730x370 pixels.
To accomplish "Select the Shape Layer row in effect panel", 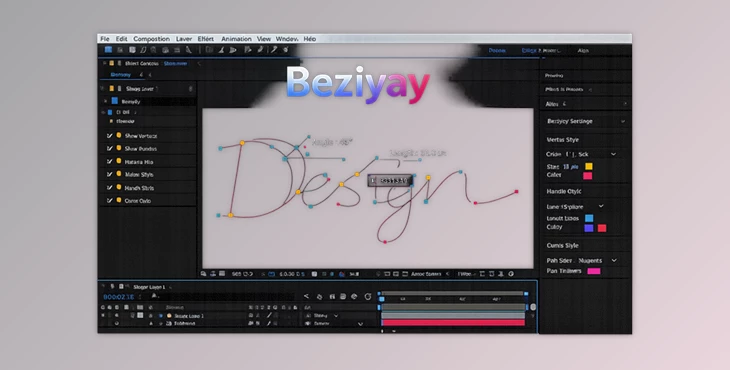I will [x=147, y=88].
